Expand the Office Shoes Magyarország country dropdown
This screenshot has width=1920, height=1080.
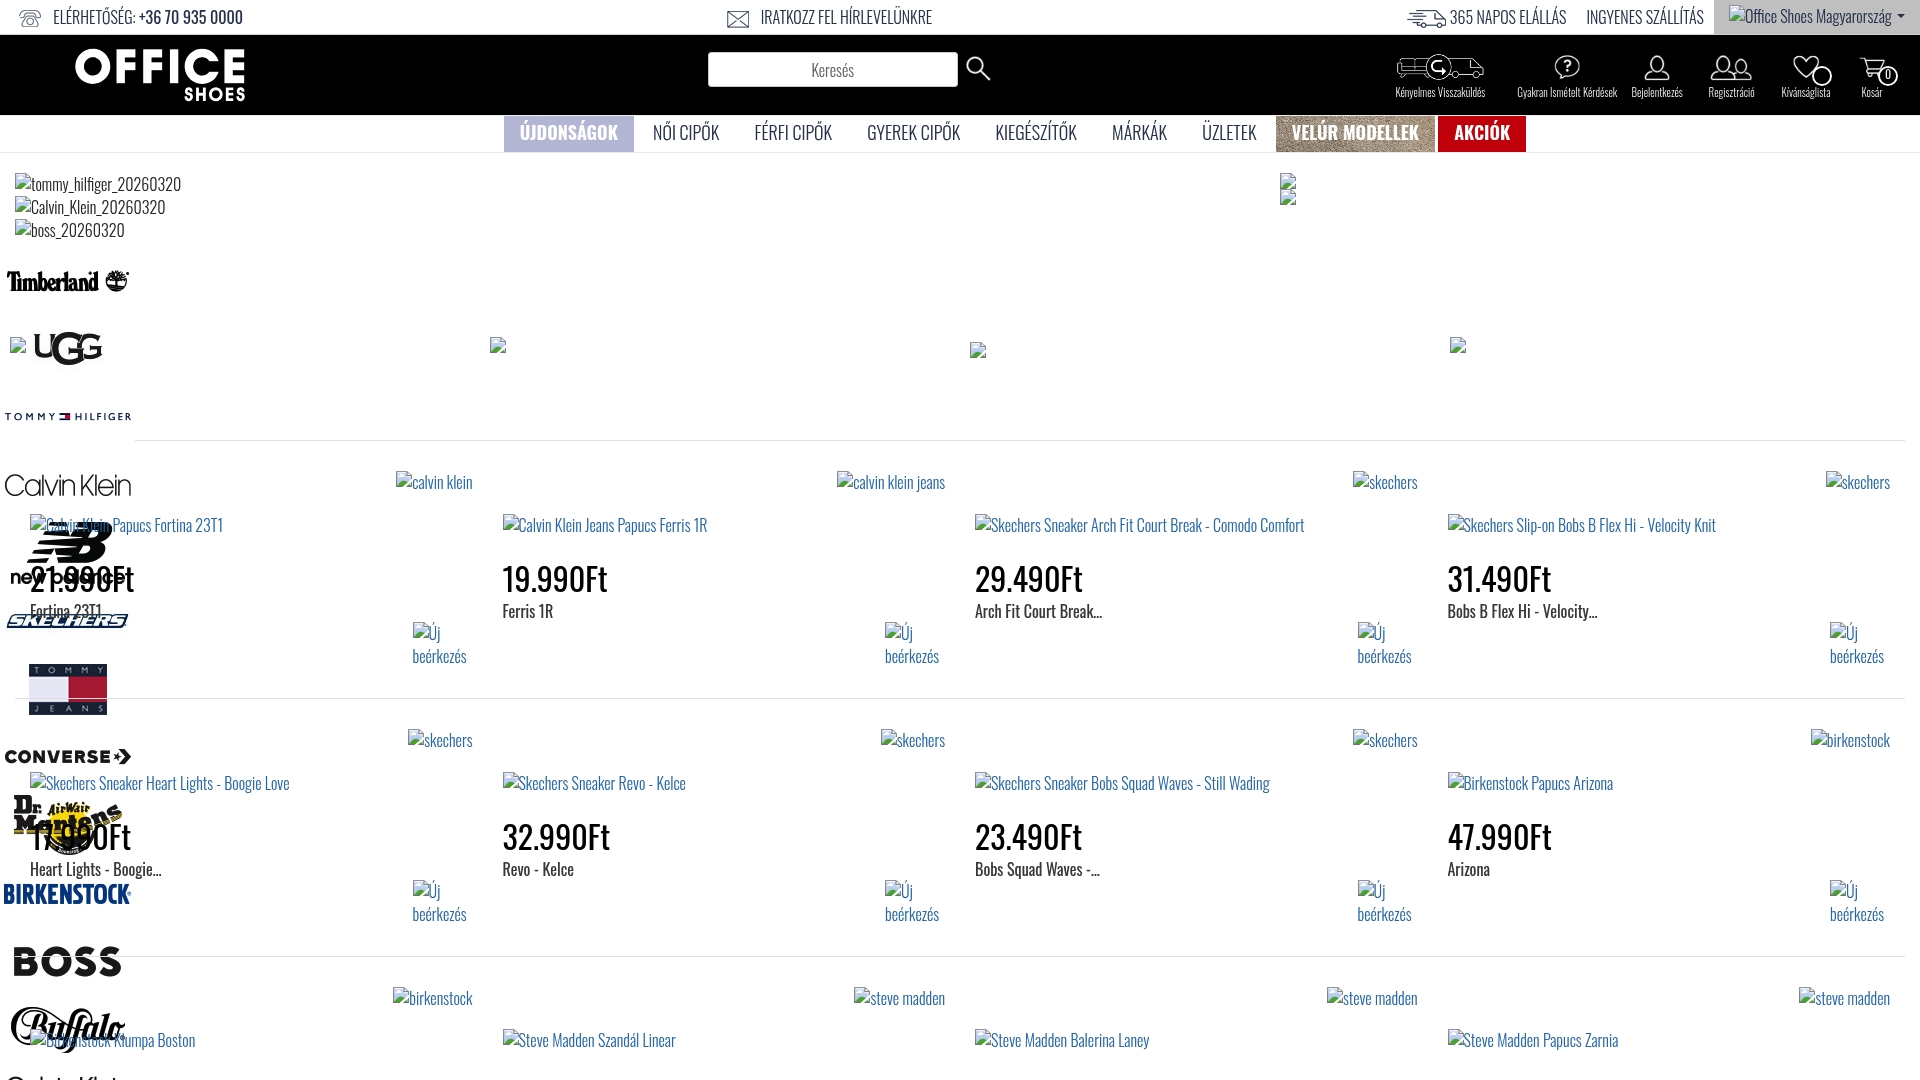(x=1816, y=16)
